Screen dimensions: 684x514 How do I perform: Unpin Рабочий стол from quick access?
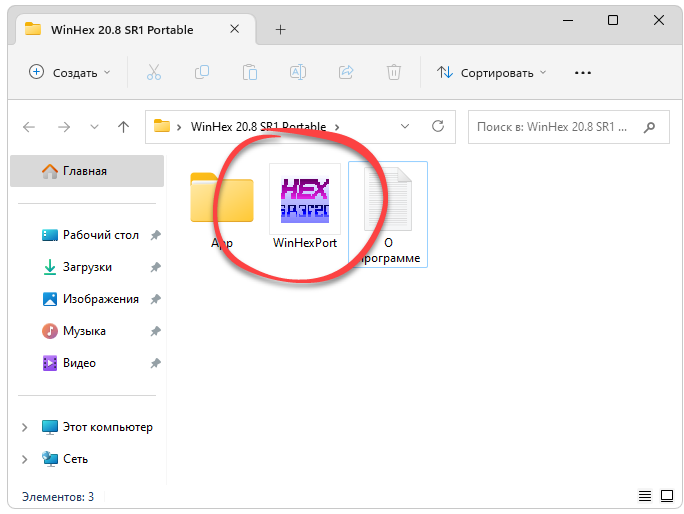point(155,235)
